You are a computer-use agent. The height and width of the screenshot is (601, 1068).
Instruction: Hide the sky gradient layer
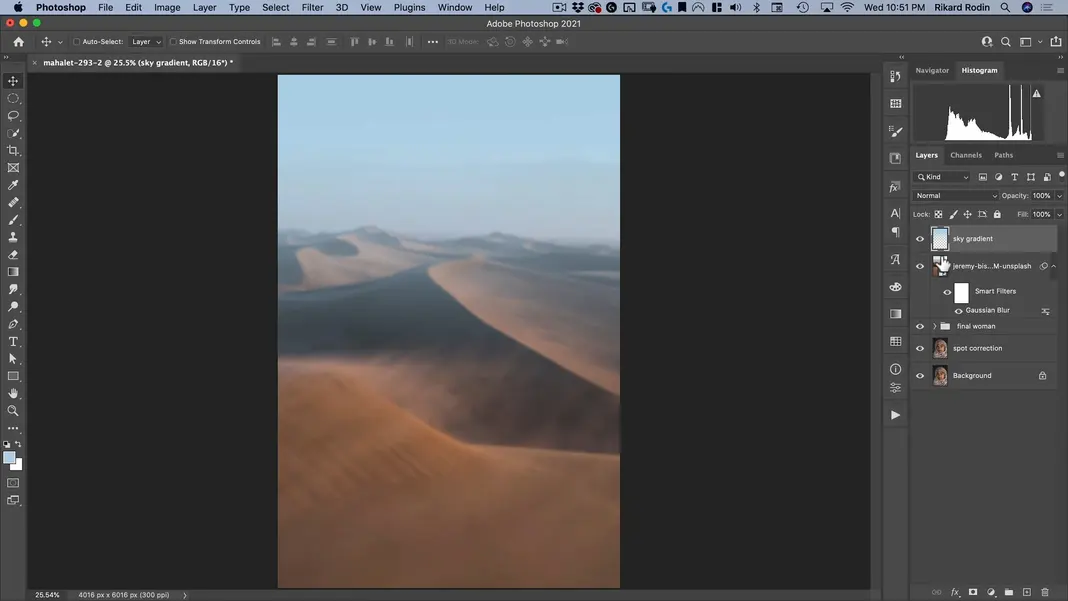pos(920,239)
